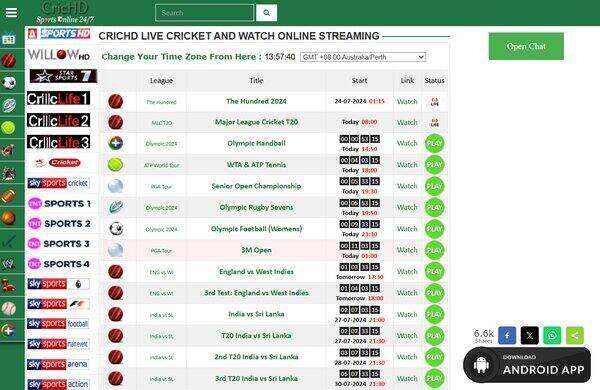Open the Sports HD channel
Screen dimensions: 600x390
[x=59, y=34]
